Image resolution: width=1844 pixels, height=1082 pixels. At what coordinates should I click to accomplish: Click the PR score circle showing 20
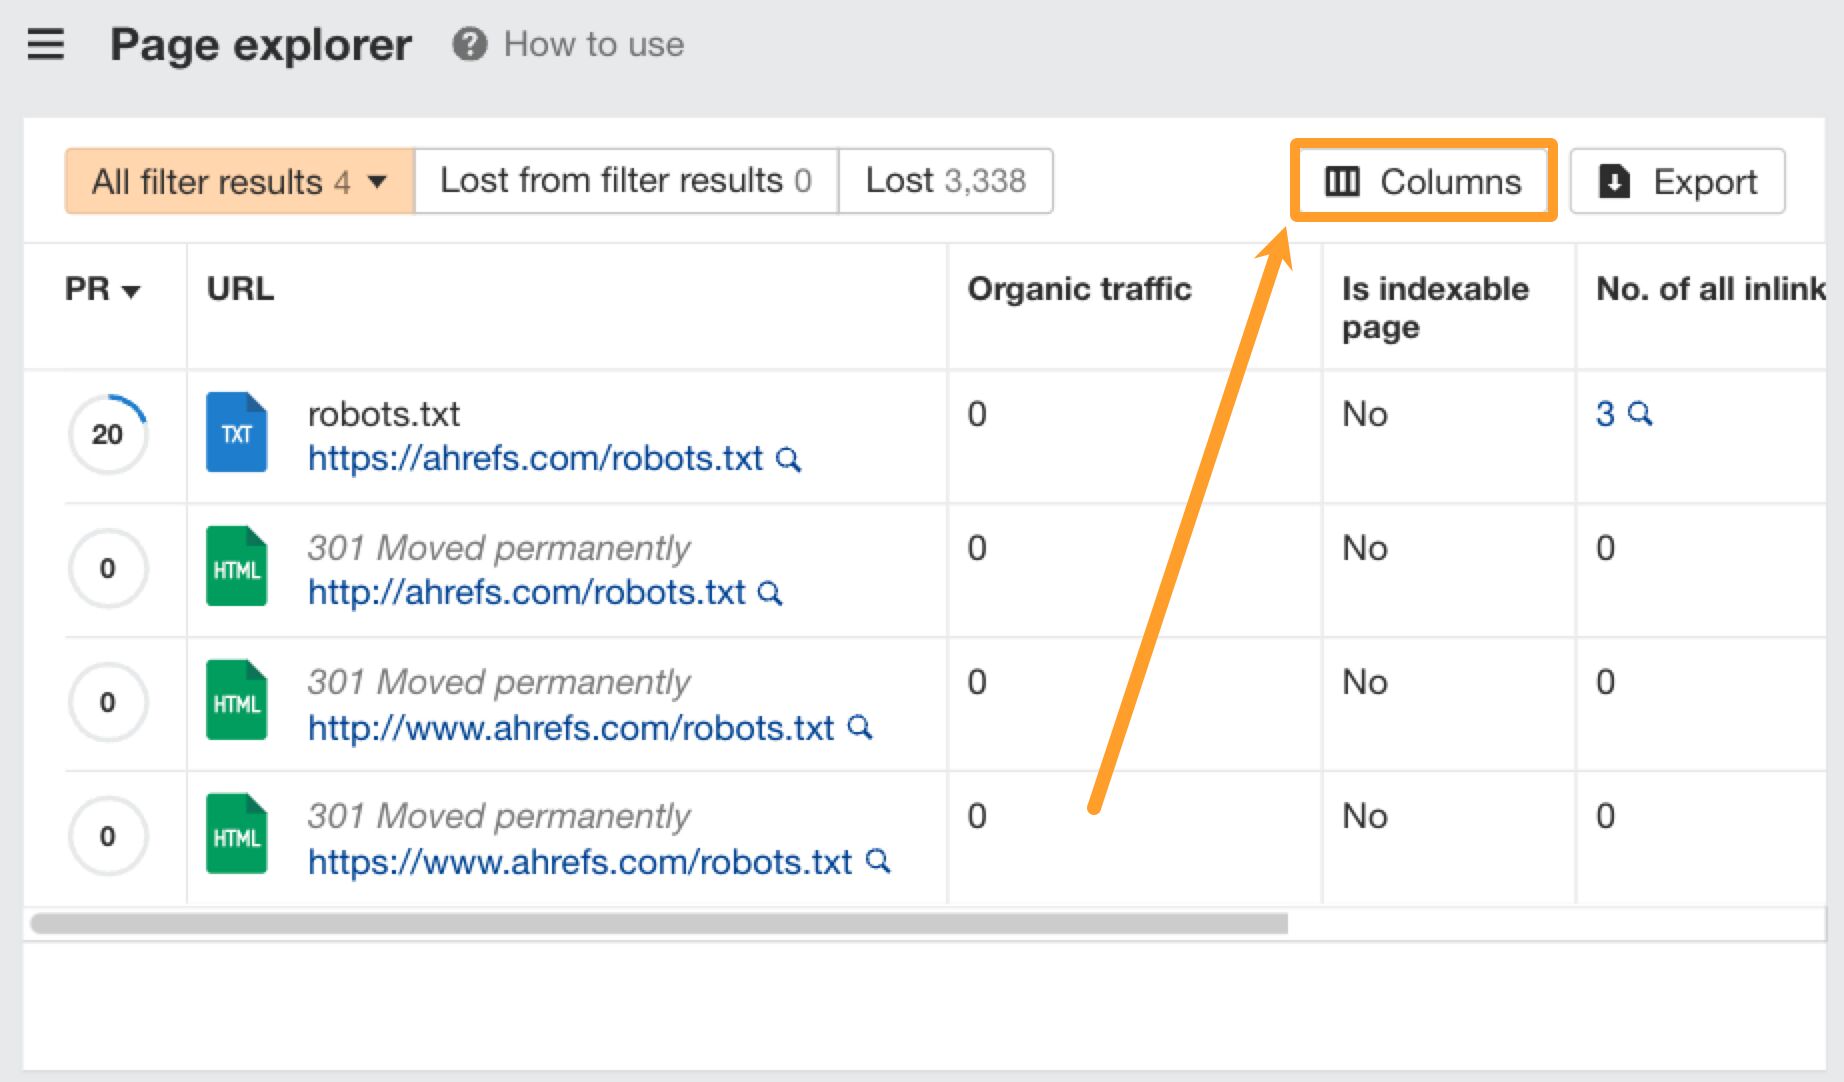(107, 433)
